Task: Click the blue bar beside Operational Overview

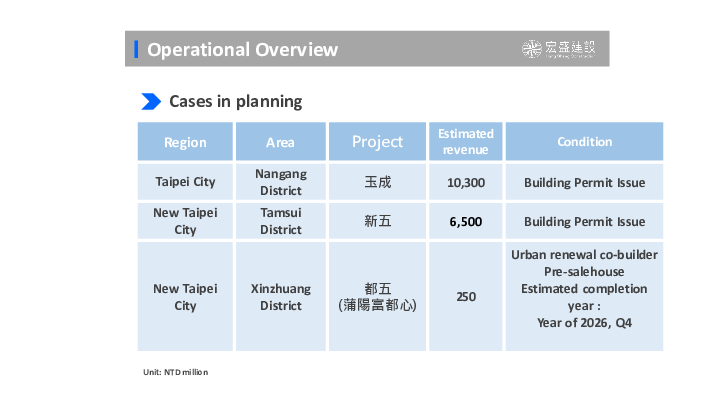Action: coord(136,49)
